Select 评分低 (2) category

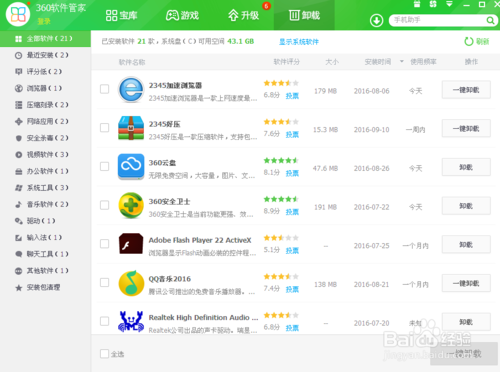[x=45, y=72]
